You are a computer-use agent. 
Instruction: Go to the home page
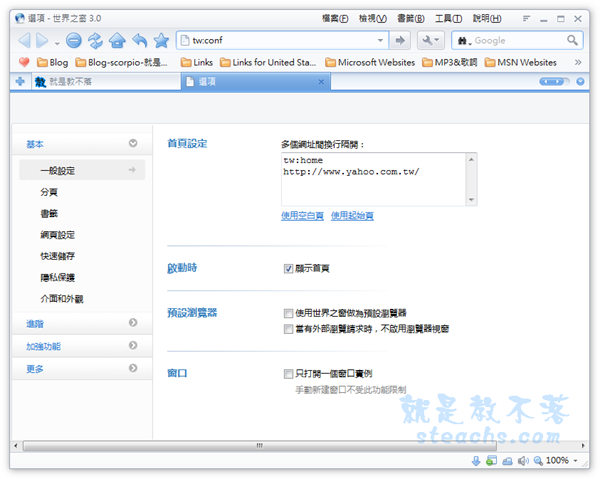(x=117, y=40)
